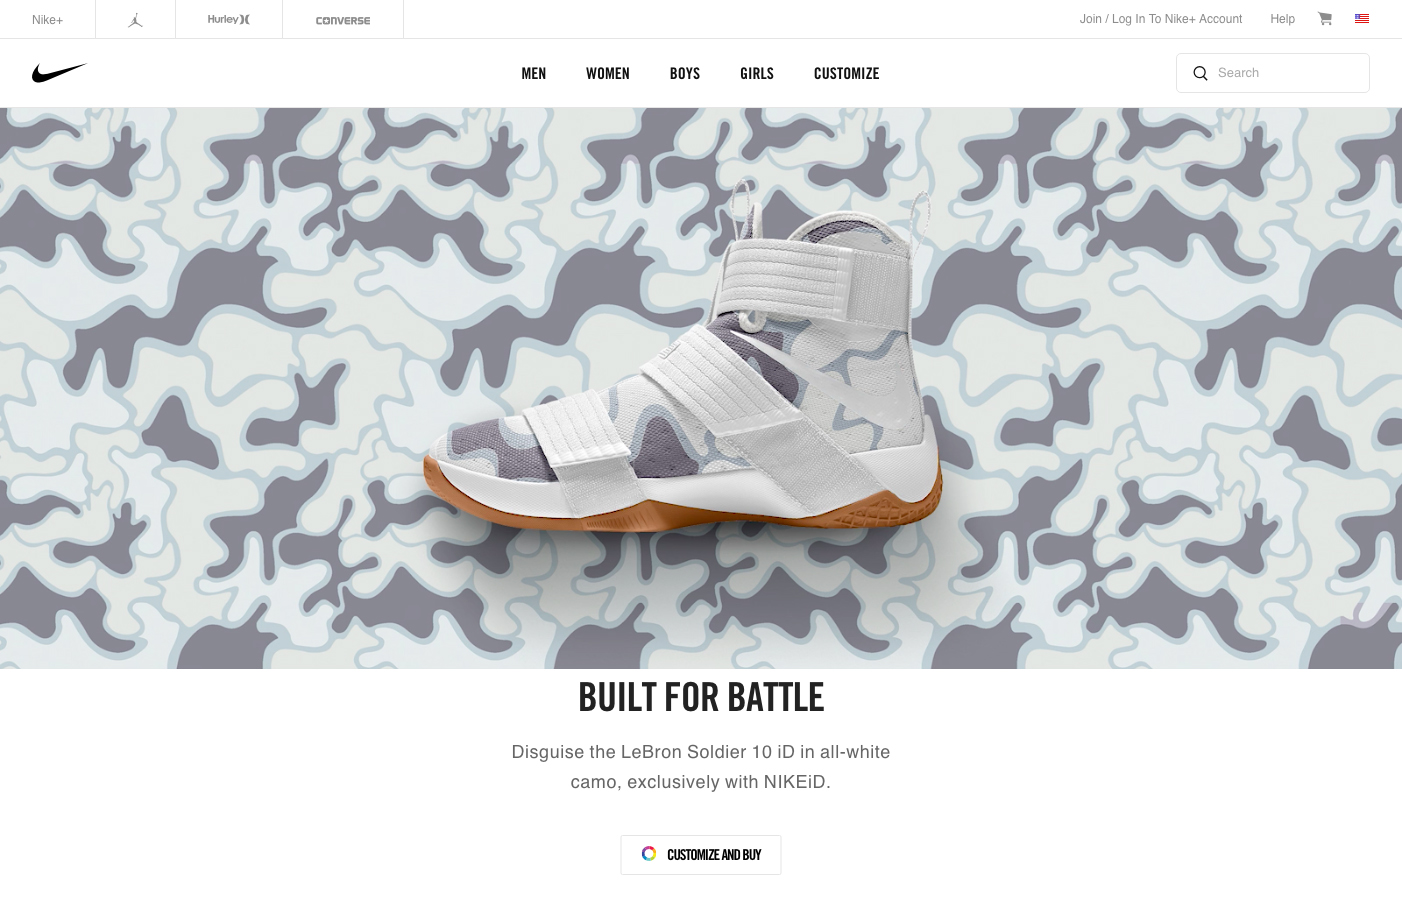Click the color wheel NIKEiD icon
The width and height of the screenshot is (1402, 916).
click(x=649, y=854)
